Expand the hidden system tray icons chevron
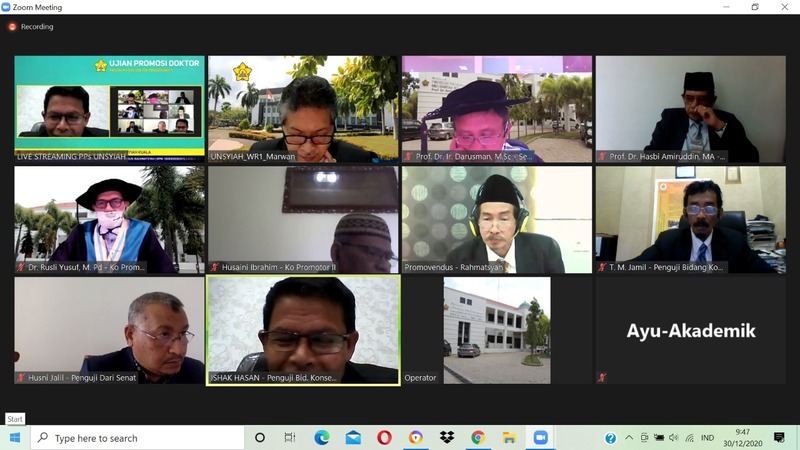Image resolution: width=800 pixels, height=450 pixels. pyautogui.click(x=629, y=438)
